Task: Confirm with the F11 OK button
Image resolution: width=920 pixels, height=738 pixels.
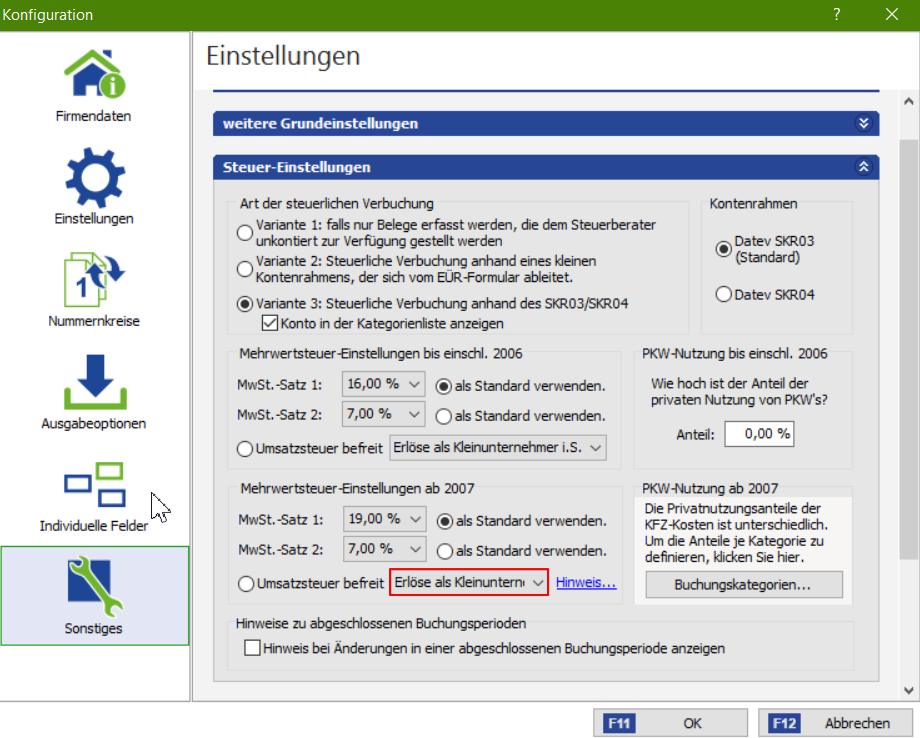Action: click(670, 723)
